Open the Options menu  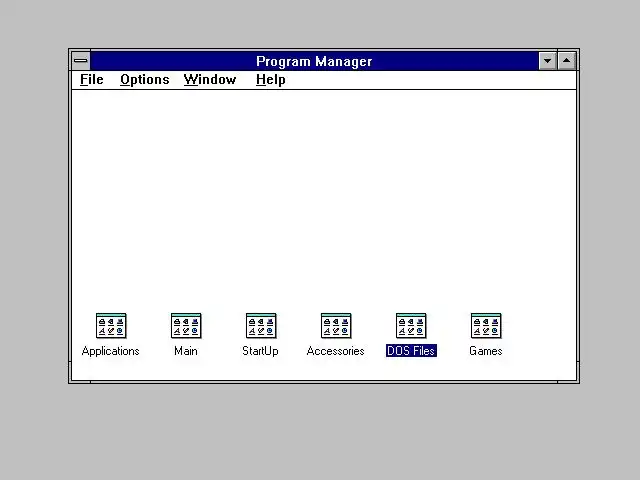tap(144, 80)
